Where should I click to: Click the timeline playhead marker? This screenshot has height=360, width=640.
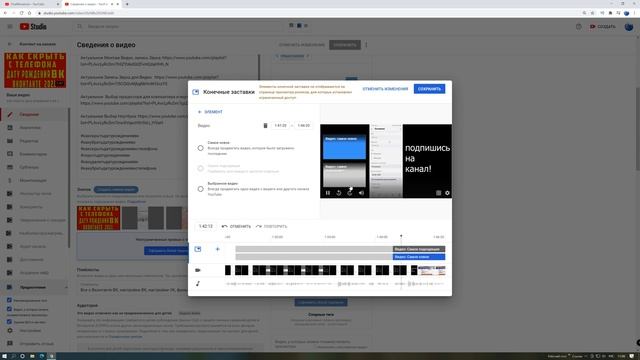pos(401,236)
